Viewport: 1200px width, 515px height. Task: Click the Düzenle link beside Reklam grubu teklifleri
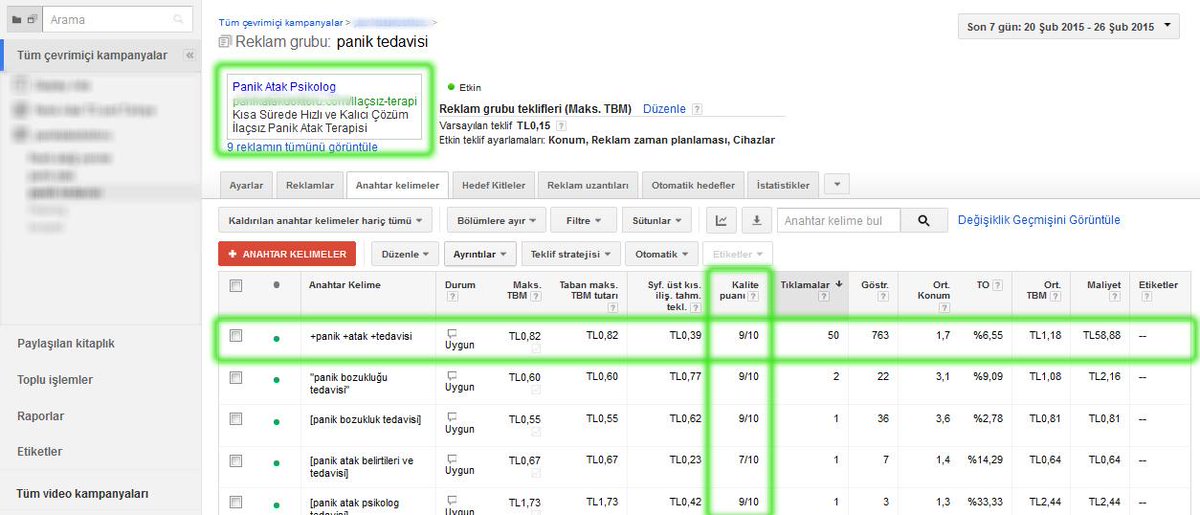(x=664, y=108)
